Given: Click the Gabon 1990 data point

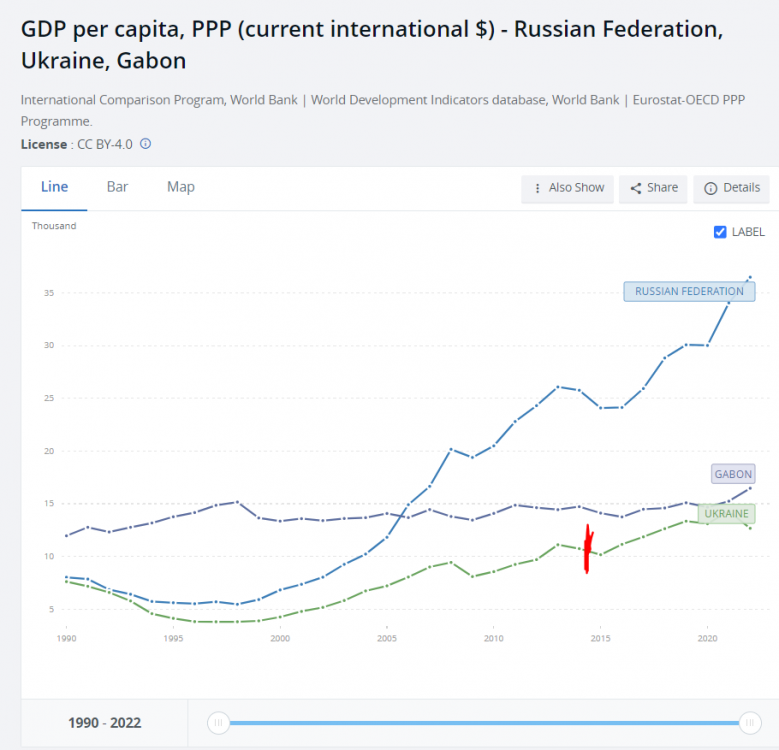Looking at the screenshot, I should pos(67,535).
